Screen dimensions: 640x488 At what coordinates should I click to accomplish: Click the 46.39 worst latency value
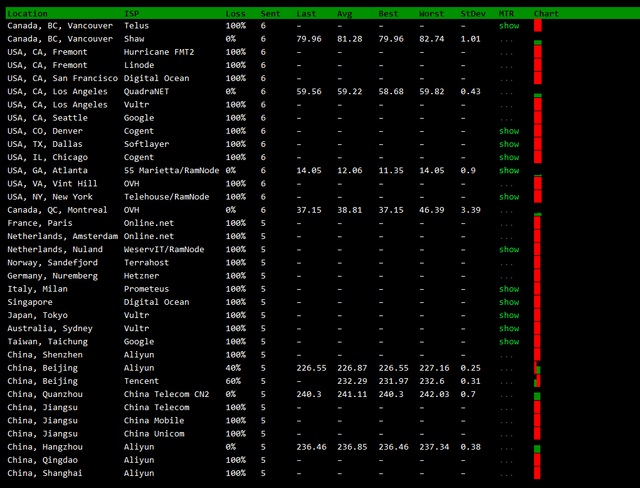tap(431, 210)
